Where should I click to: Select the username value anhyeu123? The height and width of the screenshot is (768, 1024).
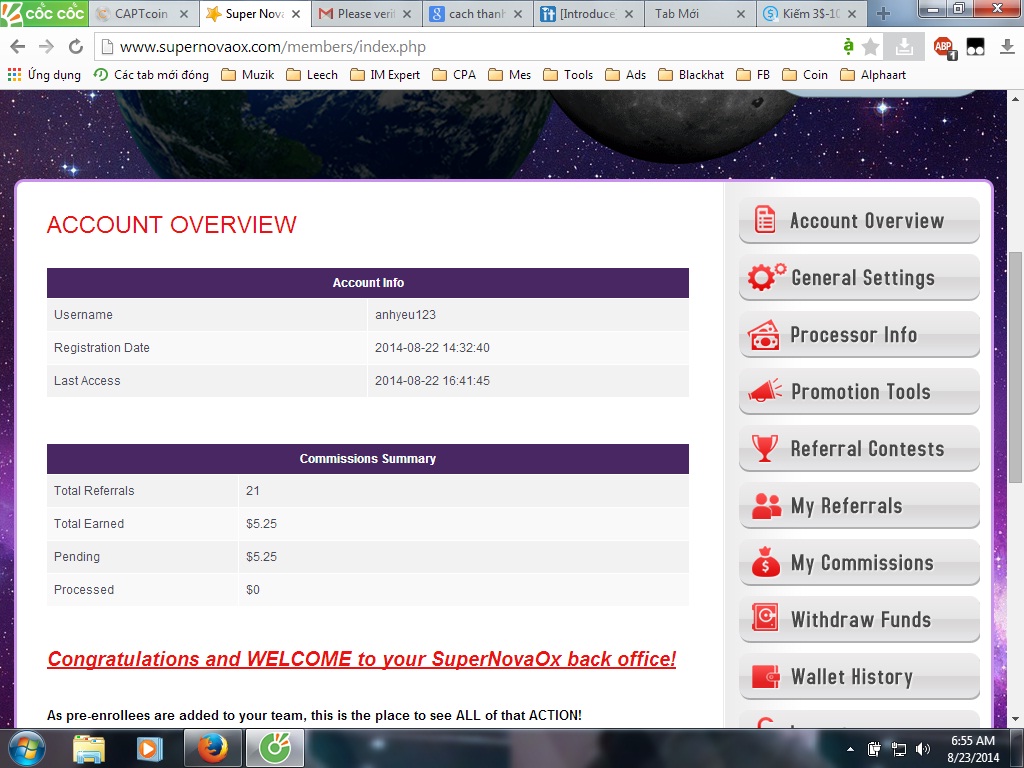[x=406, y=314]
